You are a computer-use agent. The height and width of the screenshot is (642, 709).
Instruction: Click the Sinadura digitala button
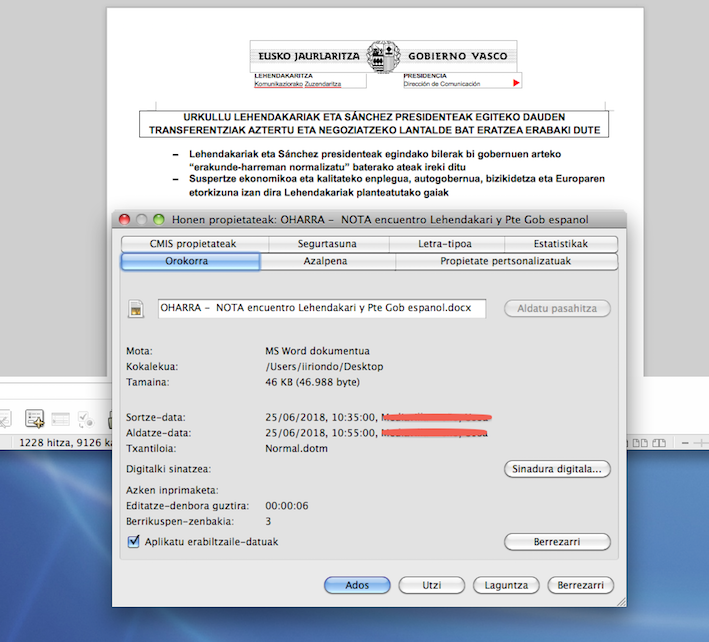click(x=556, y=468)
